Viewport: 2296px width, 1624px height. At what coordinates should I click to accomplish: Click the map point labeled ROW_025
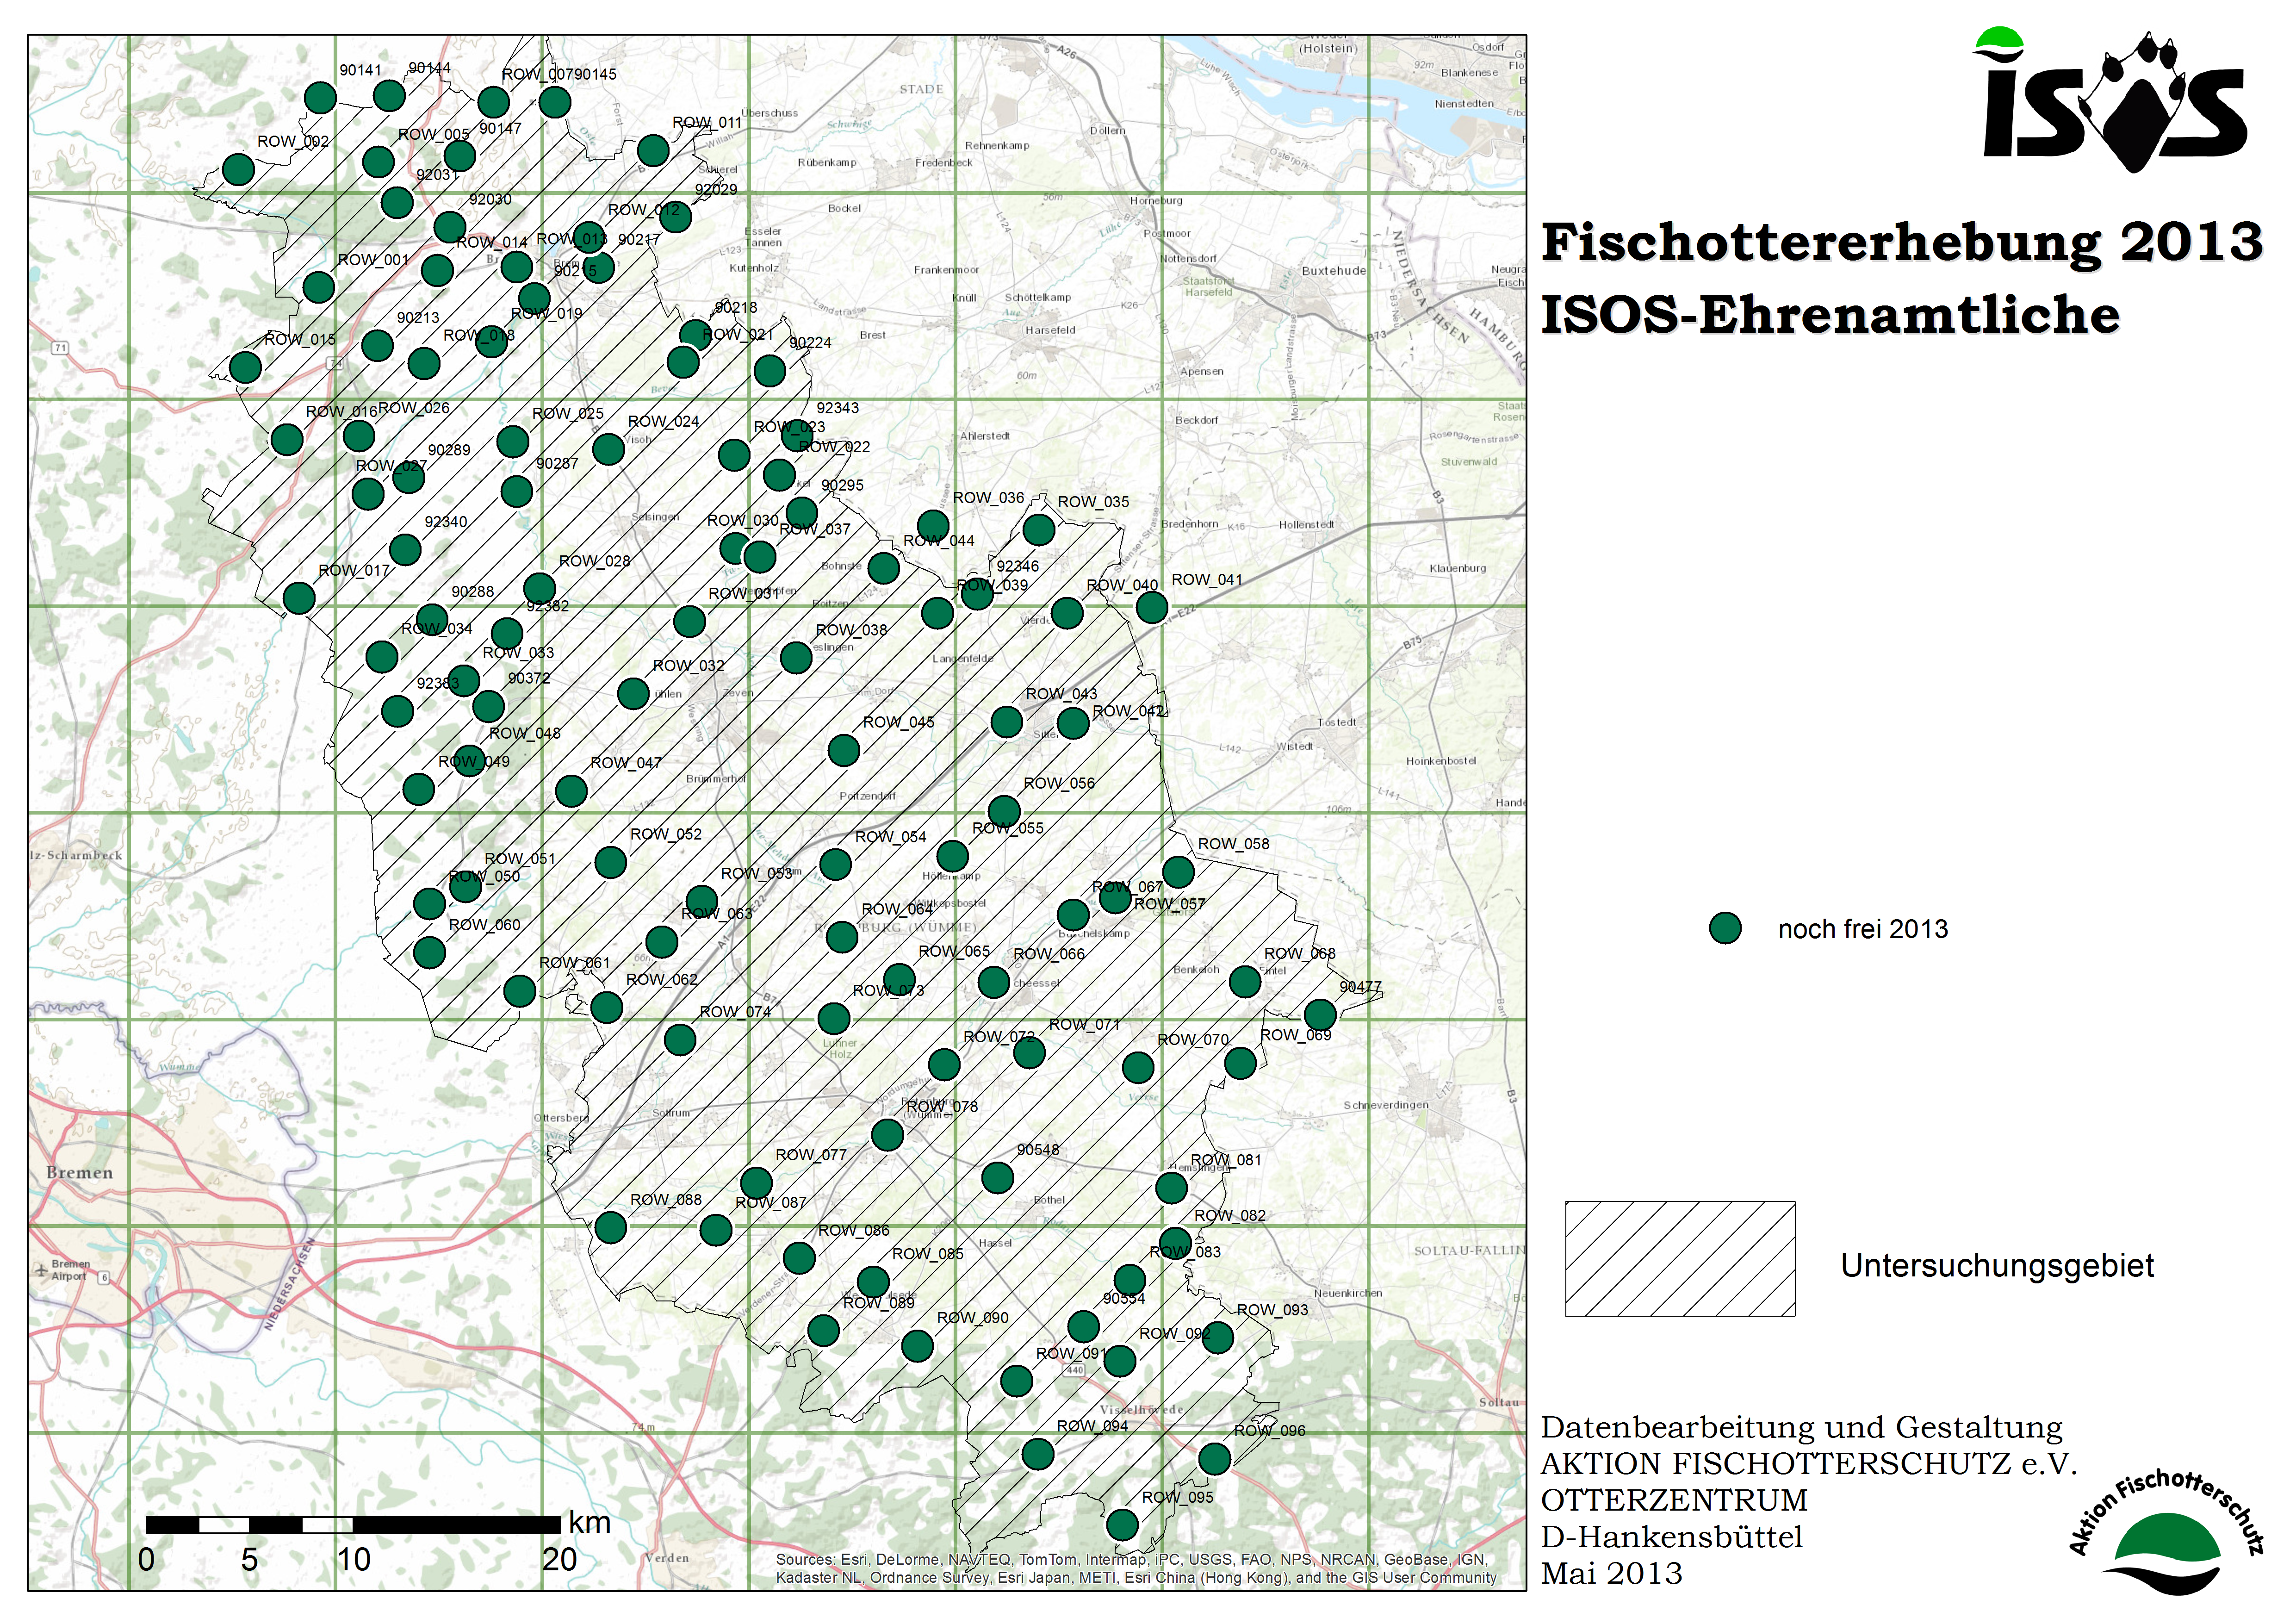pyautogui.click(x=513, y=441)
